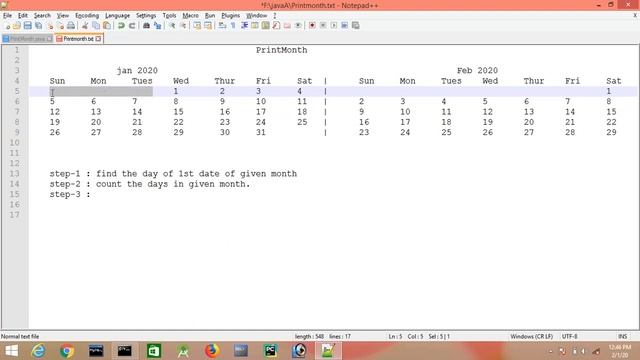This screenshot has width=640, height=360.
Task: Open the Plugins menu
Action: click(x=231, y=16)
